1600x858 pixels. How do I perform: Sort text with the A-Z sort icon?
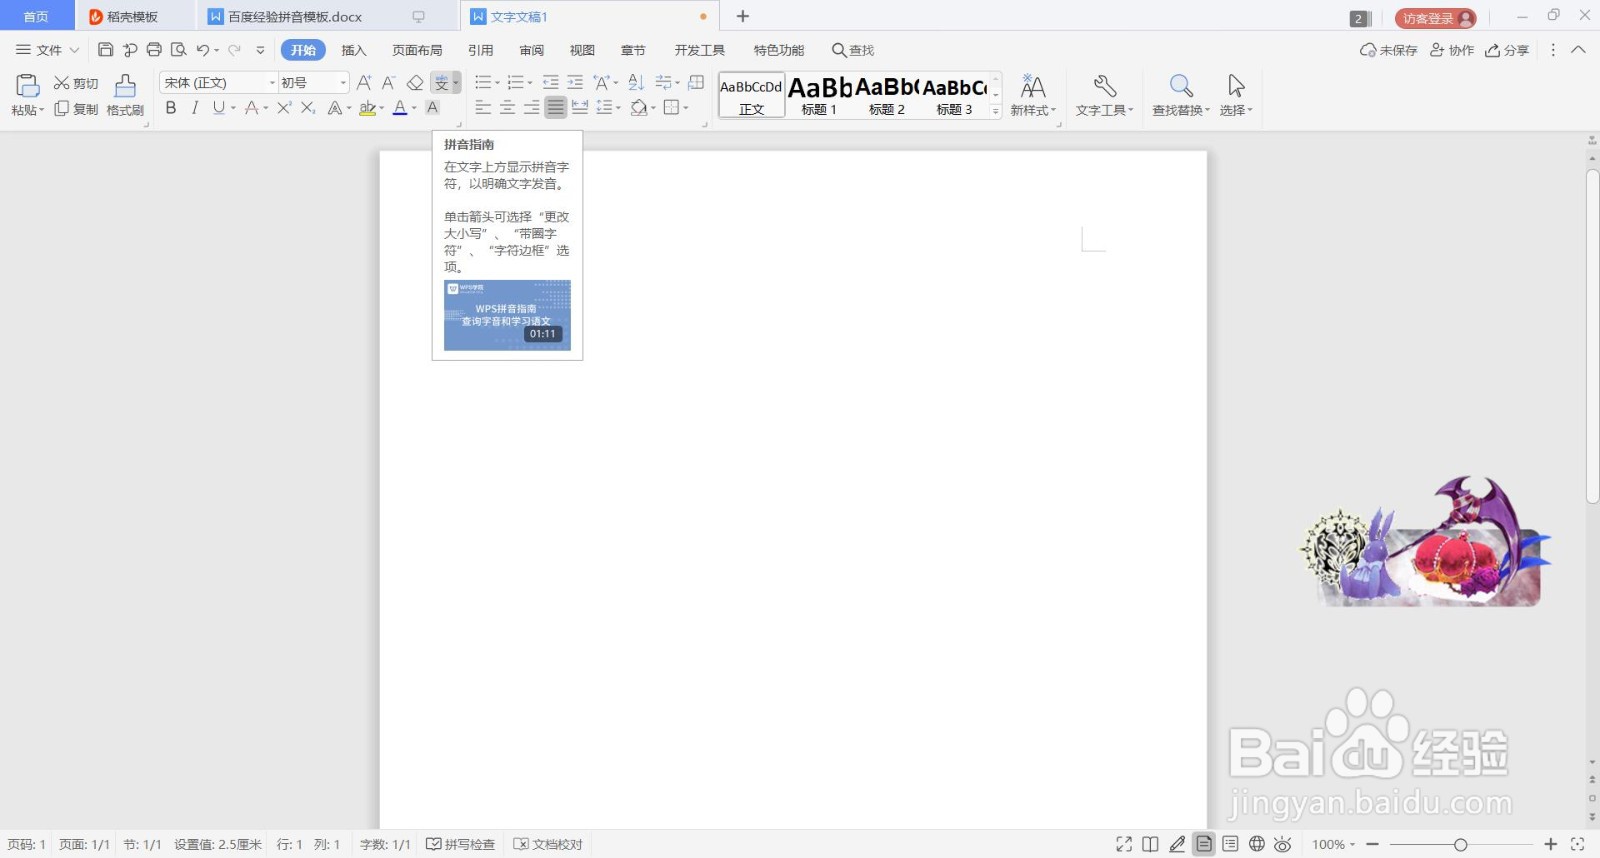[636, 83]
